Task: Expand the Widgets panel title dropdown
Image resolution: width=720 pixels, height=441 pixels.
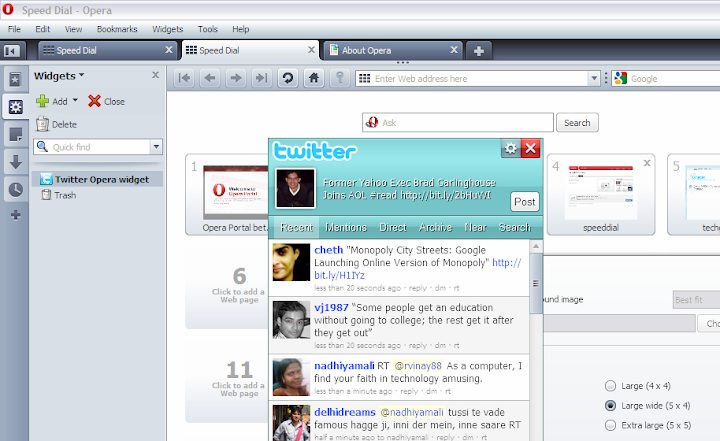Action: [82, 74]
